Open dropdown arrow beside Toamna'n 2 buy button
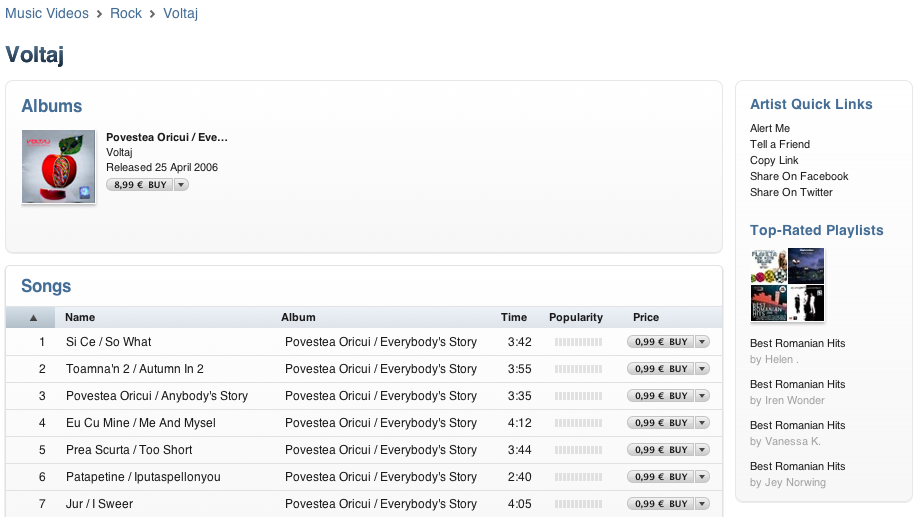The image size is (922, 517). [702, 369]
